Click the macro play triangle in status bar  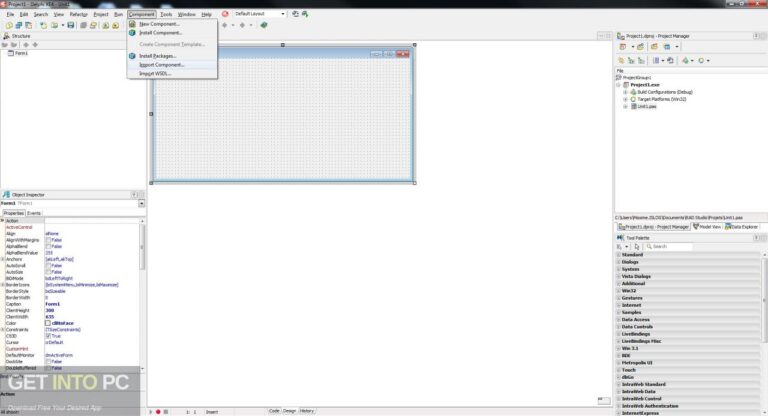click(150, 412)
